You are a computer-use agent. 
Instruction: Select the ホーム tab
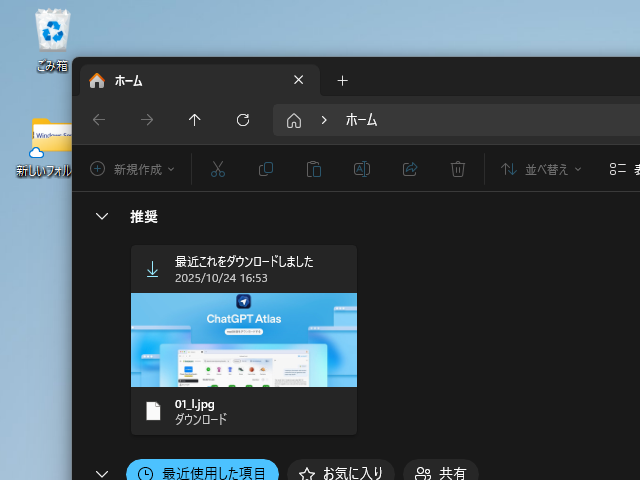pos(200,80)
